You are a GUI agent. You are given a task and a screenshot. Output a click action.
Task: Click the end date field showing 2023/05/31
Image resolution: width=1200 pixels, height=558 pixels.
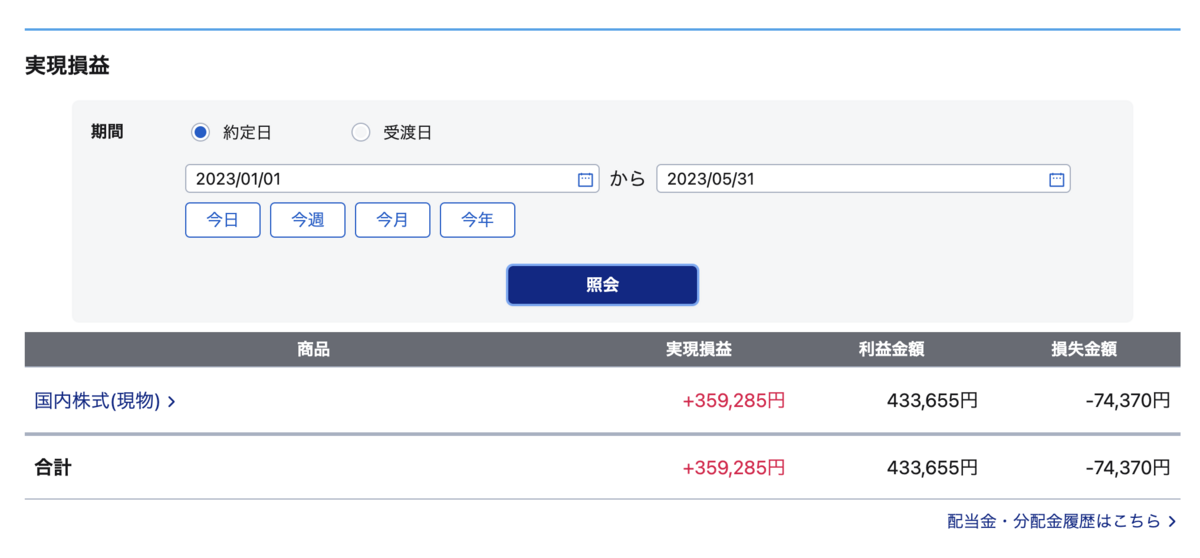(x=863, y=179)
